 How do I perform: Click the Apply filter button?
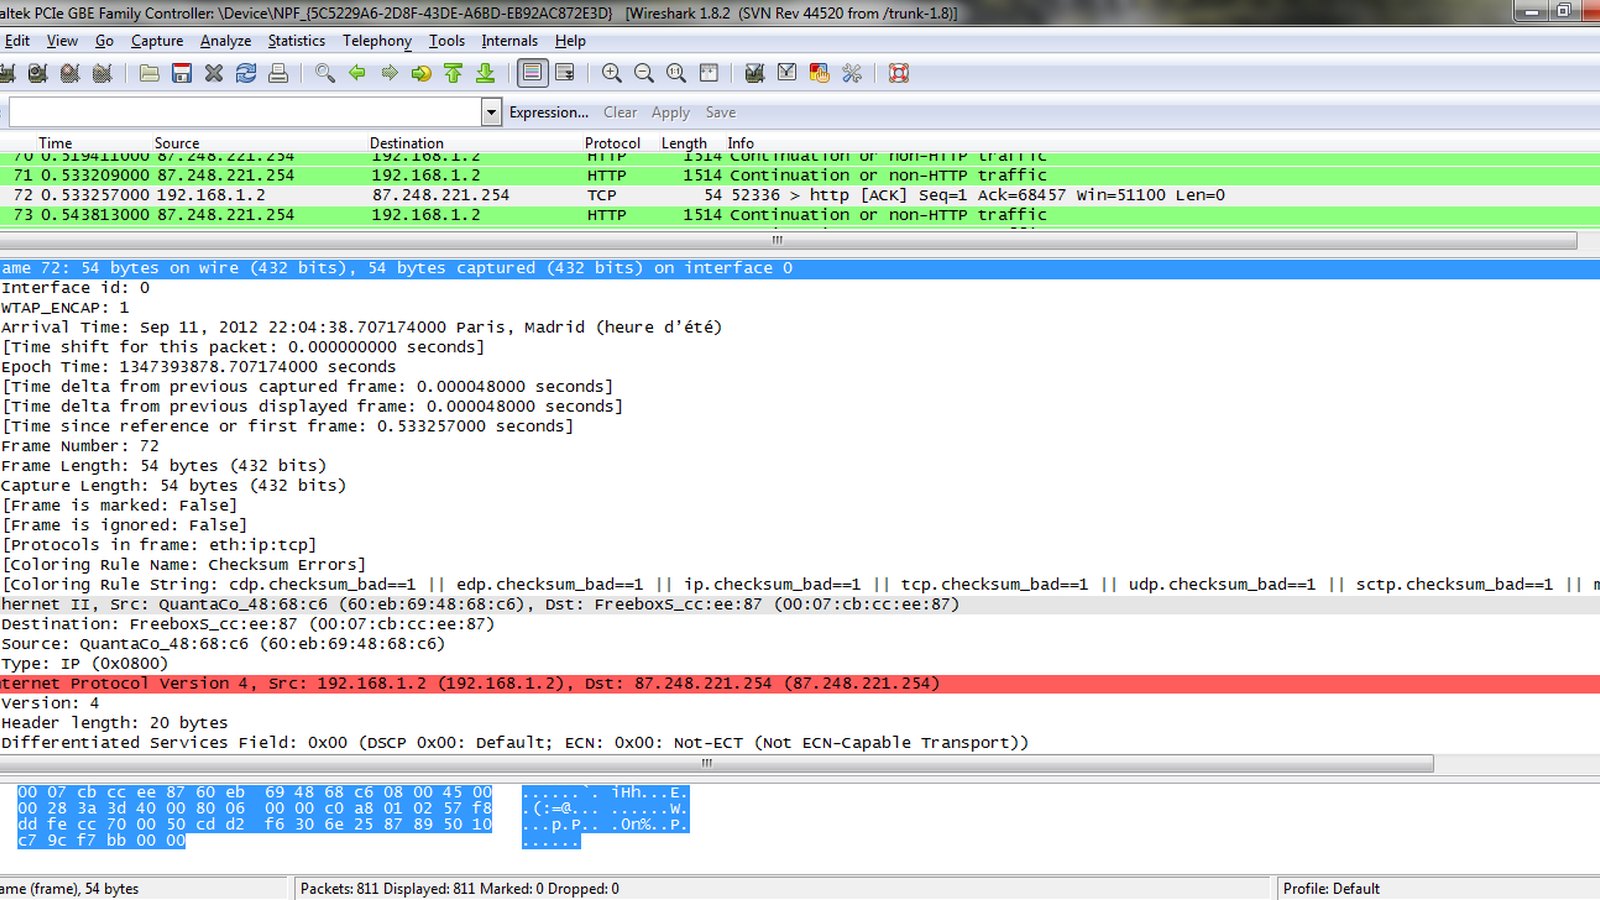[x=671, y=113]
